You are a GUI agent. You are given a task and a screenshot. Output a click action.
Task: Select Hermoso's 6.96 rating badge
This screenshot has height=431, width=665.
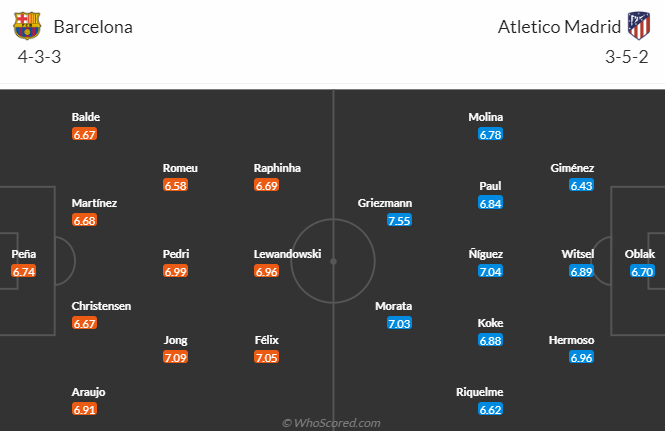tap(582, 357)
